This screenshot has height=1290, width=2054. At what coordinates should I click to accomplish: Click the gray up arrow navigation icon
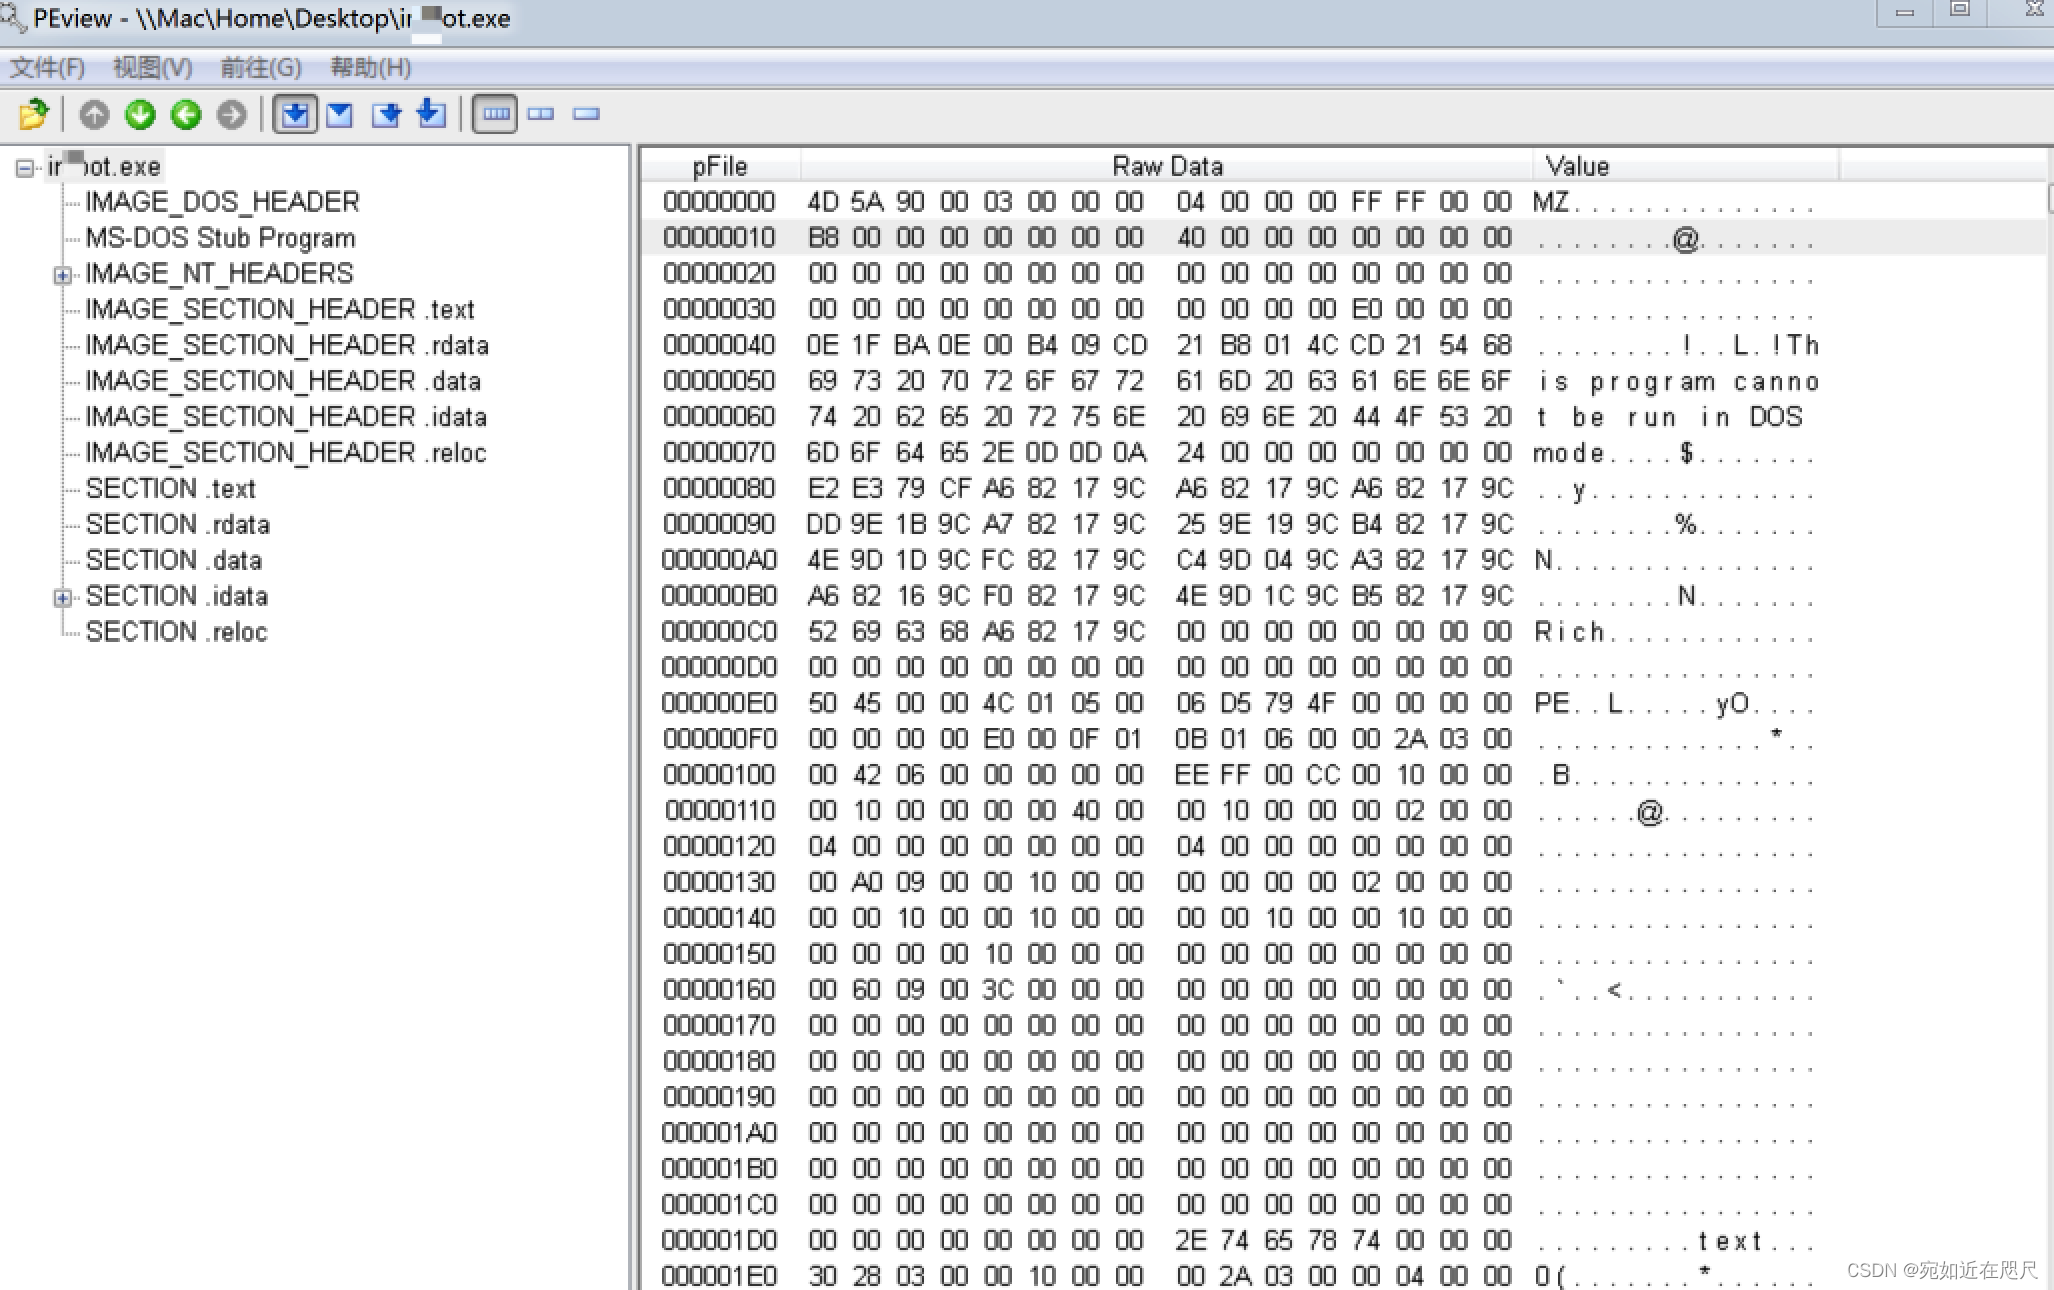[x=94, y=114]
